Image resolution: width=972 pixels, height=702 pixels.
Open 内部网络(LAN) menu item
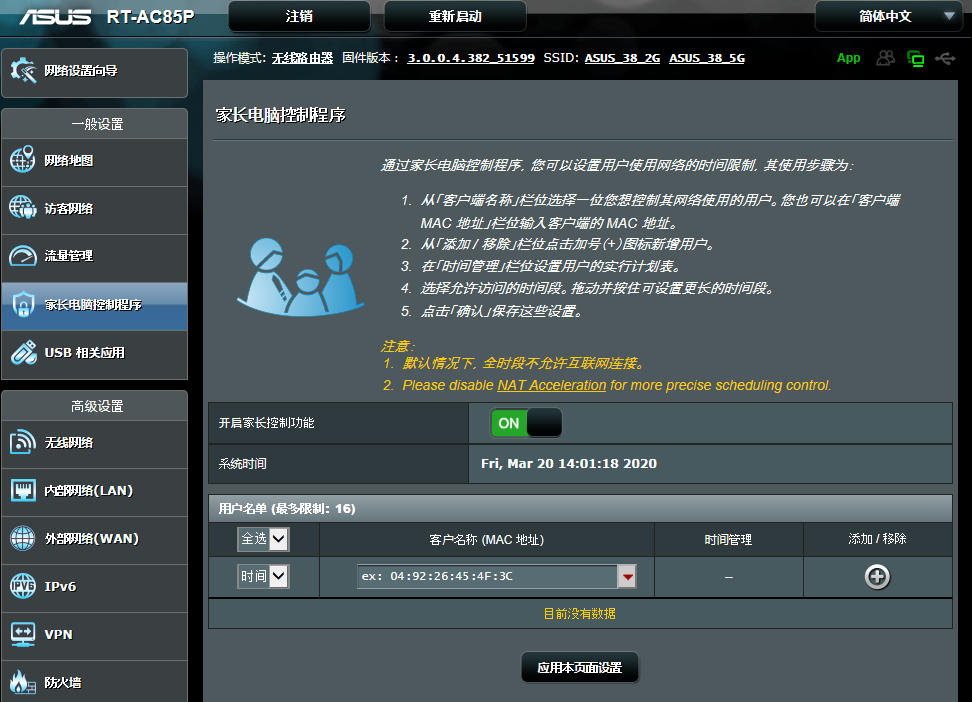[x=95, y=491]
